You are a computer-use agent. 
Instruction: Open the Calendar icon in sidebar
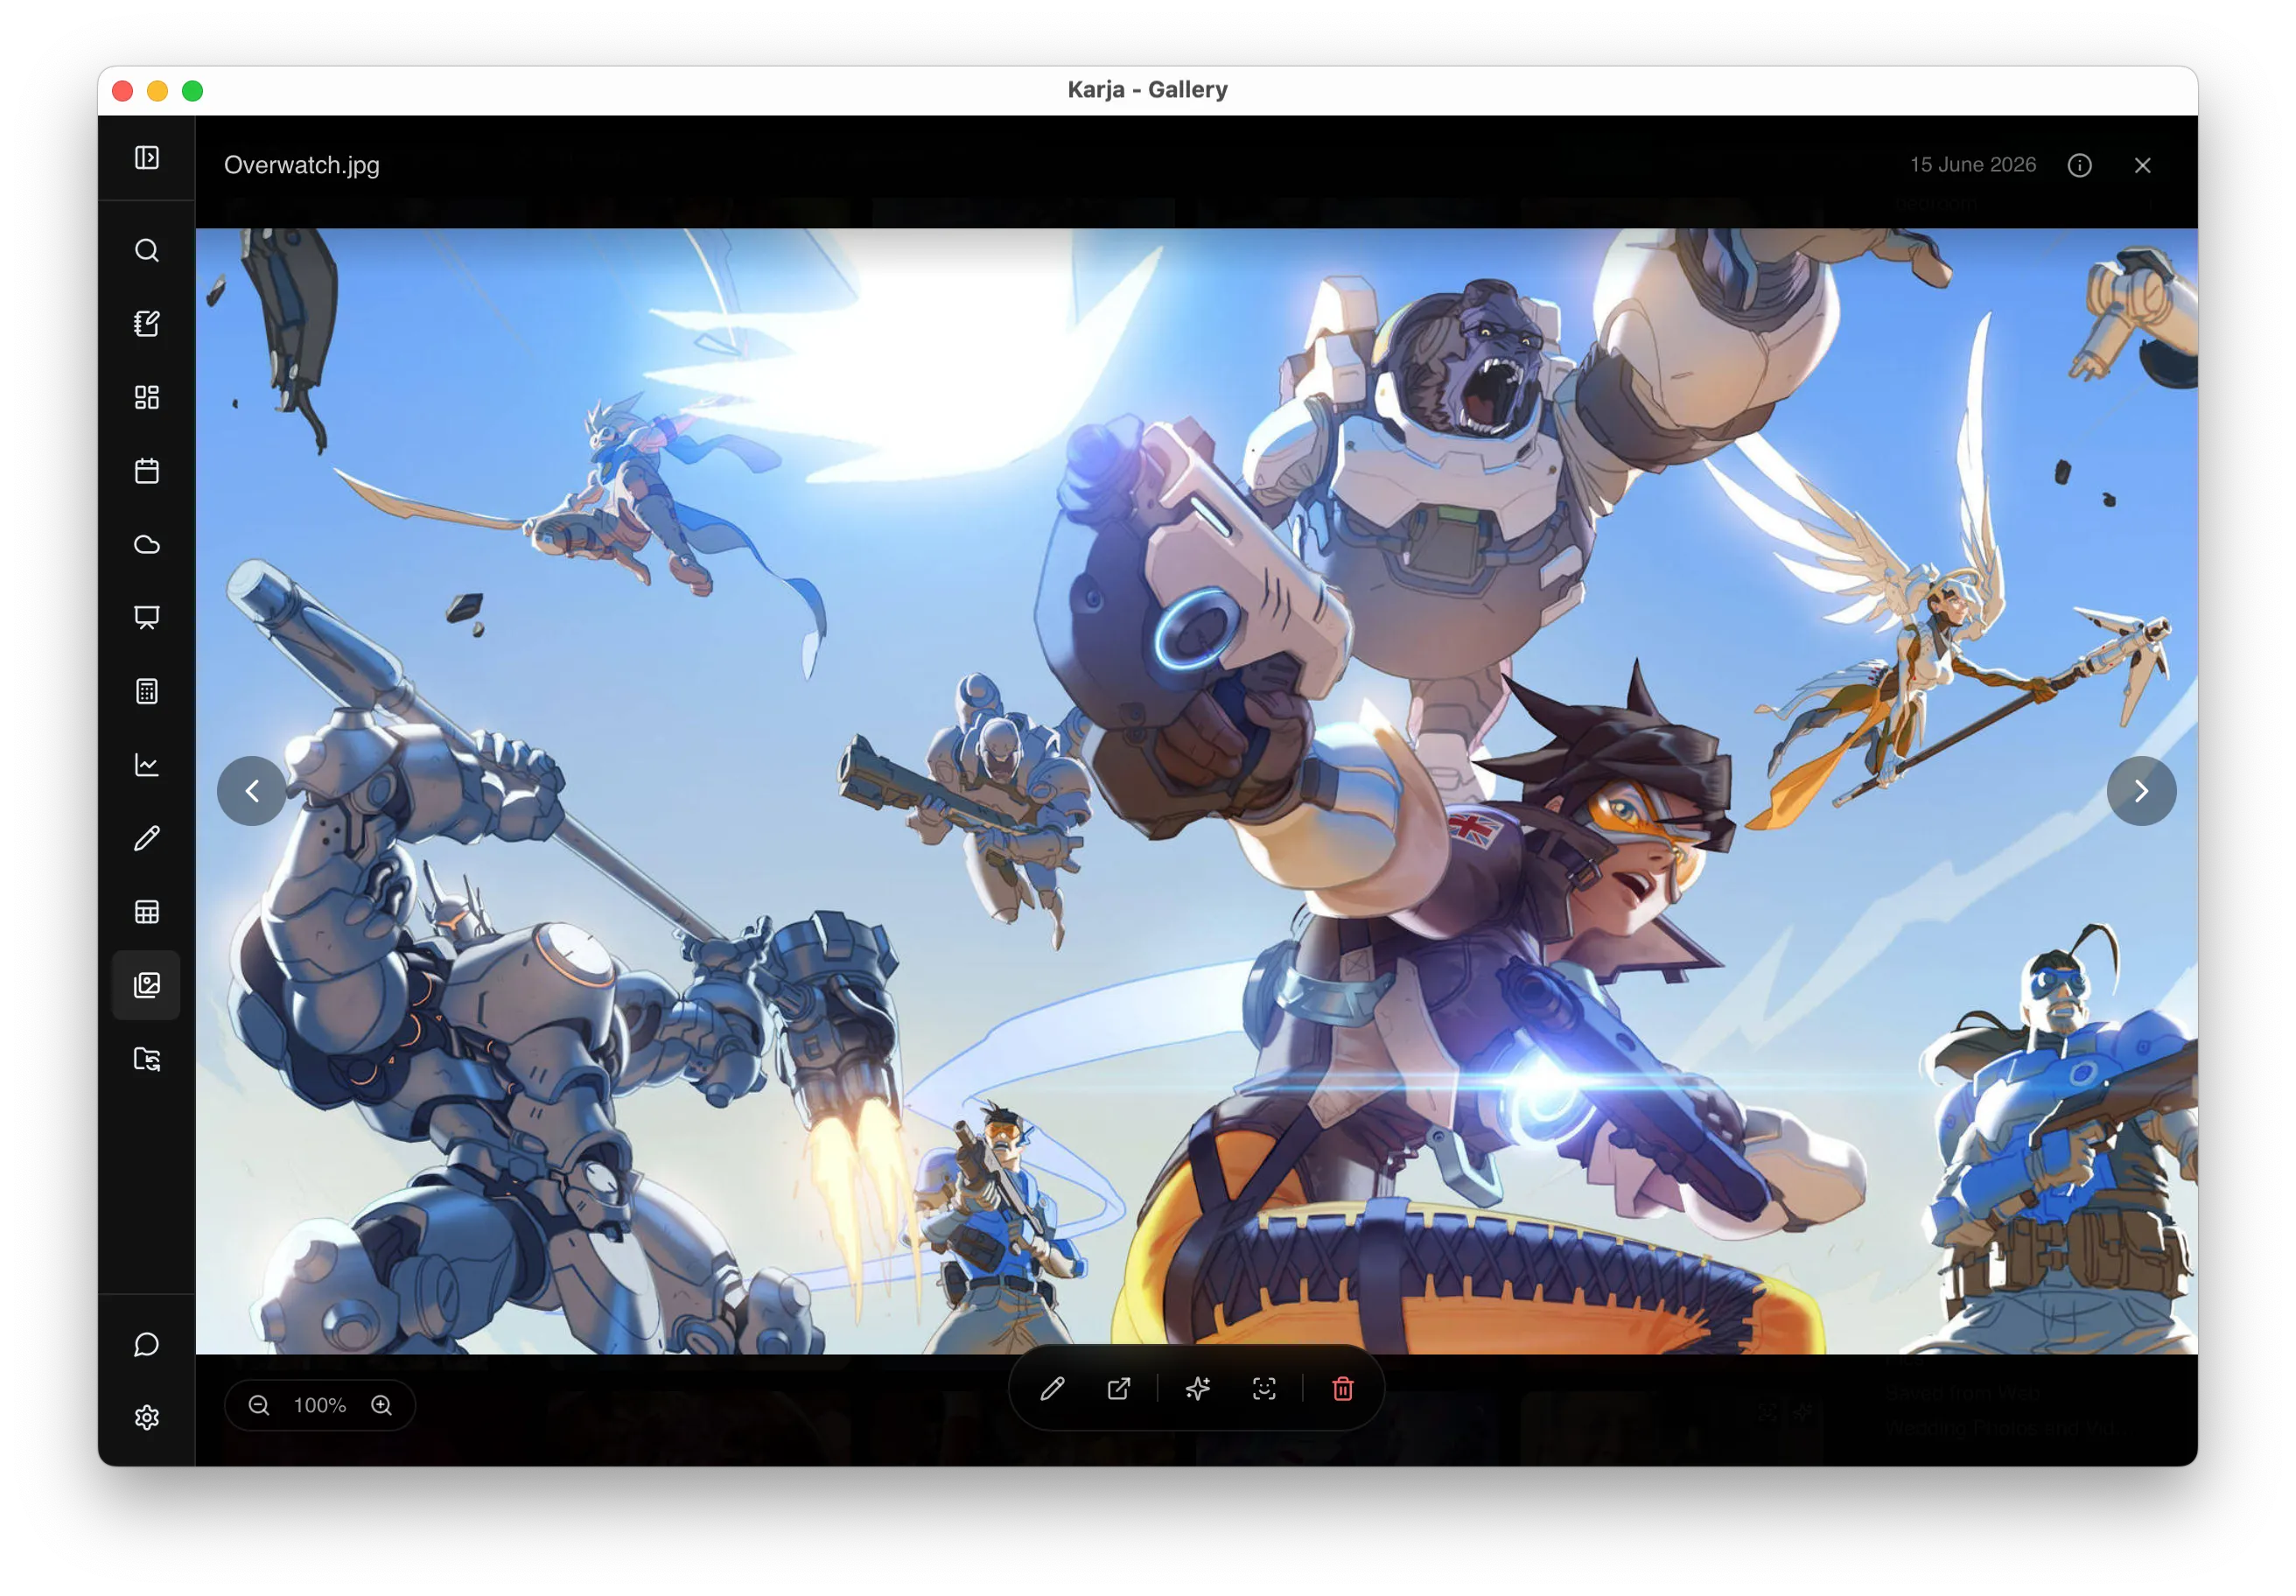point(147,471)
